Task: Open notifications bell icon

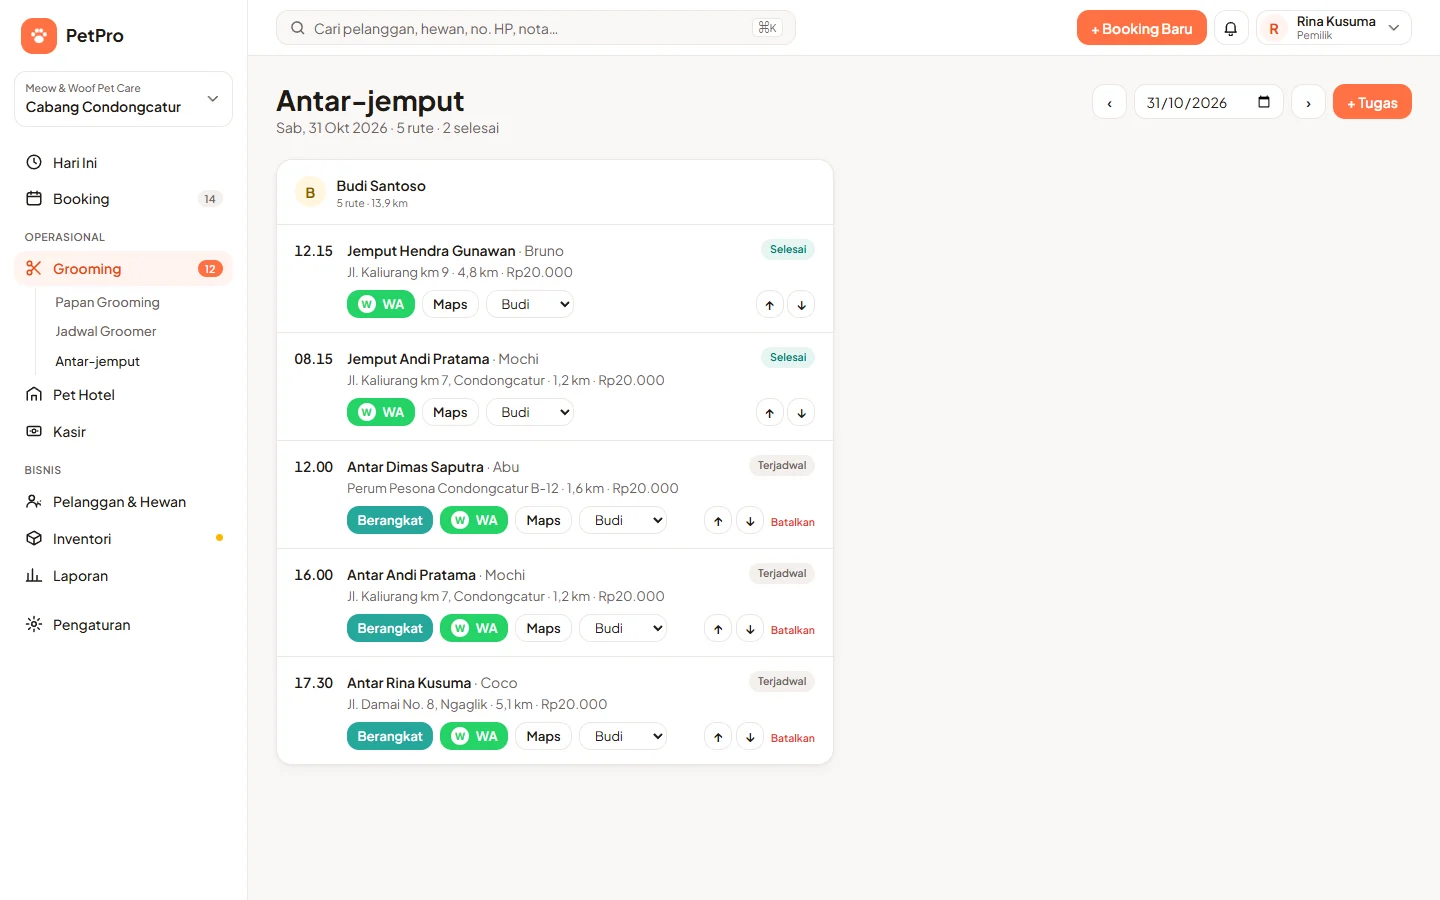Action: [x=1231, y=28]
